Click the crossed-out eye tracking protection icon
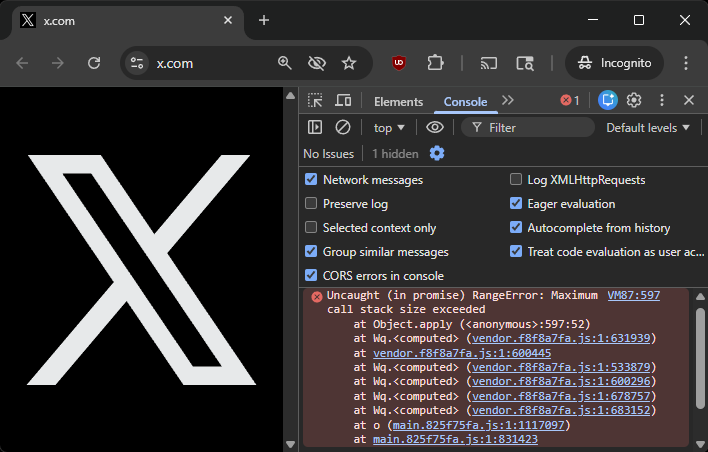This screenshot has height=452, width=708. pyautogui.click(x=317, y=63)
